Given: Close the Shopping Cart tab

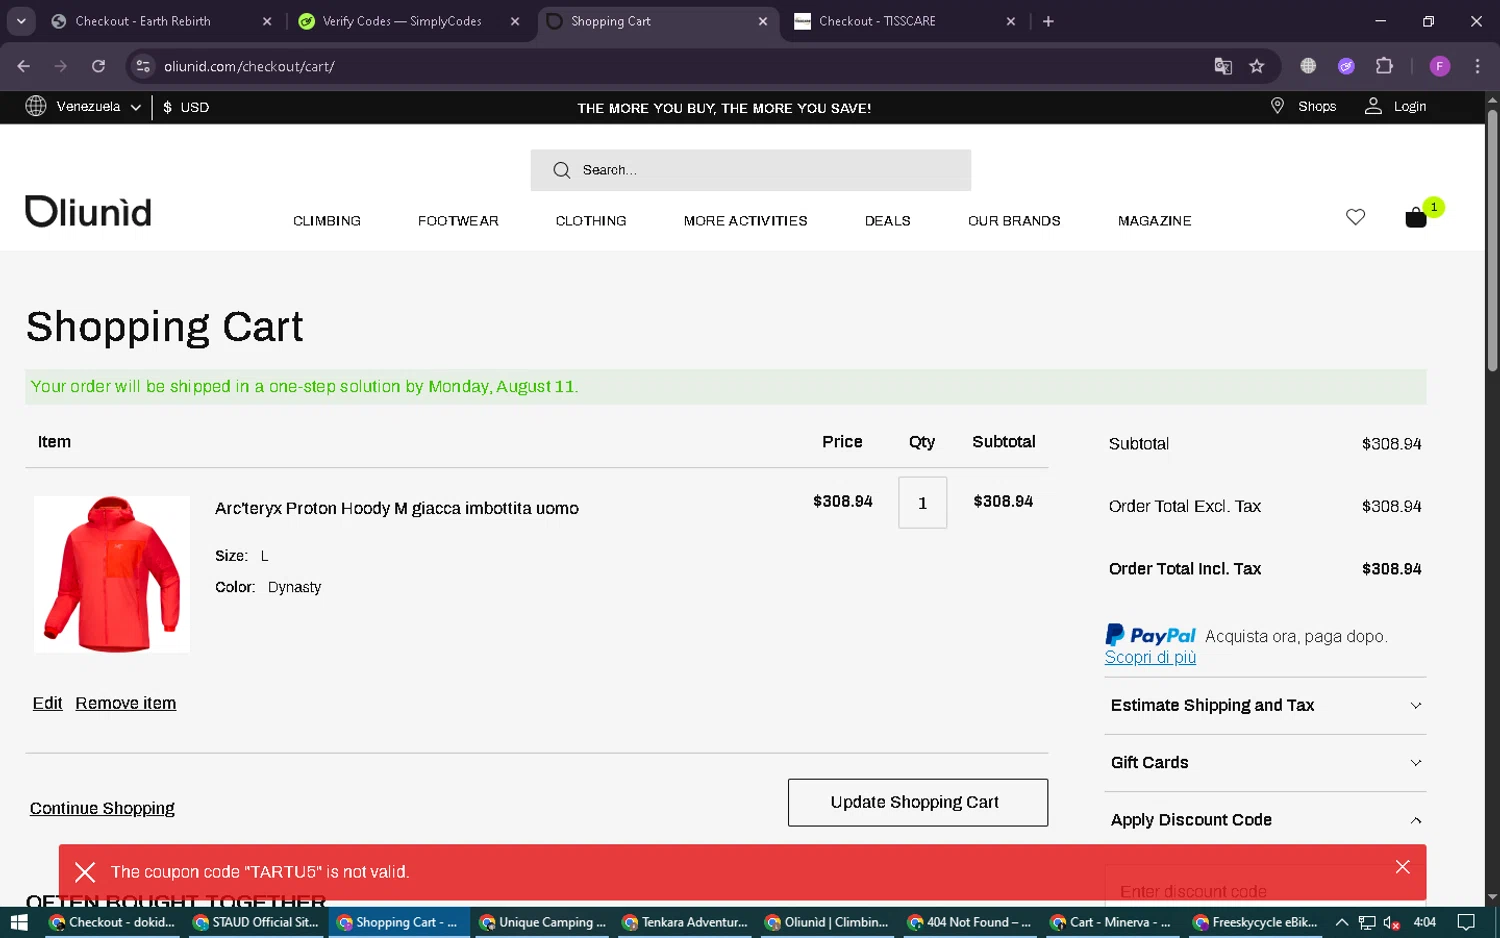Looking at the screenshot, I should [763, 21].
